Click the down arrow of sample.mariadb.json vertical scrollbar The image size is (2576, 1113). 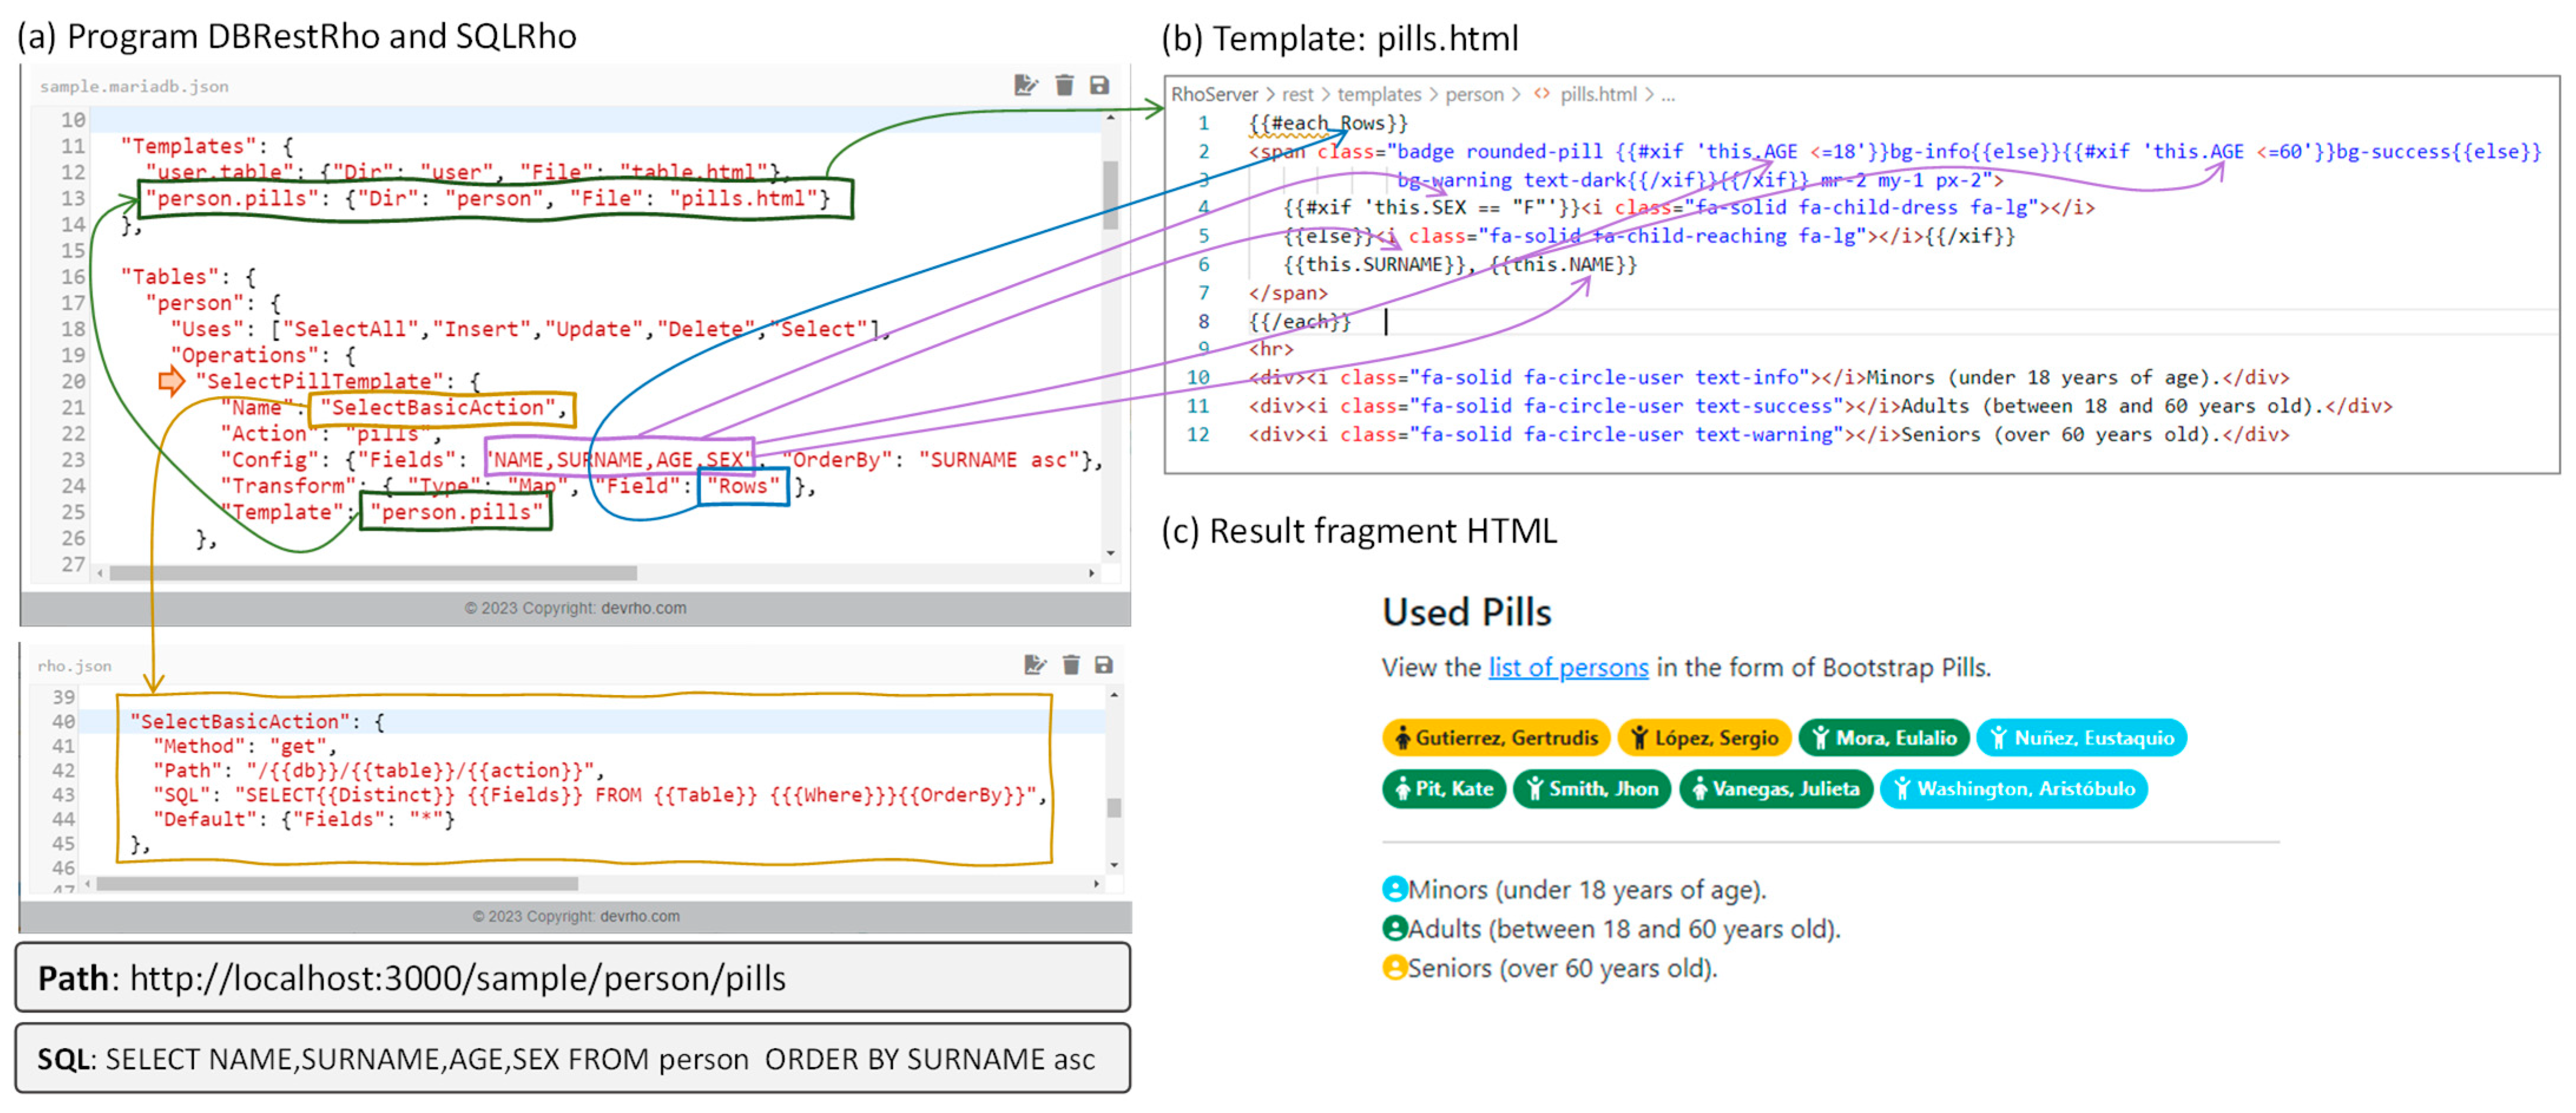[x=1110, y=552]
